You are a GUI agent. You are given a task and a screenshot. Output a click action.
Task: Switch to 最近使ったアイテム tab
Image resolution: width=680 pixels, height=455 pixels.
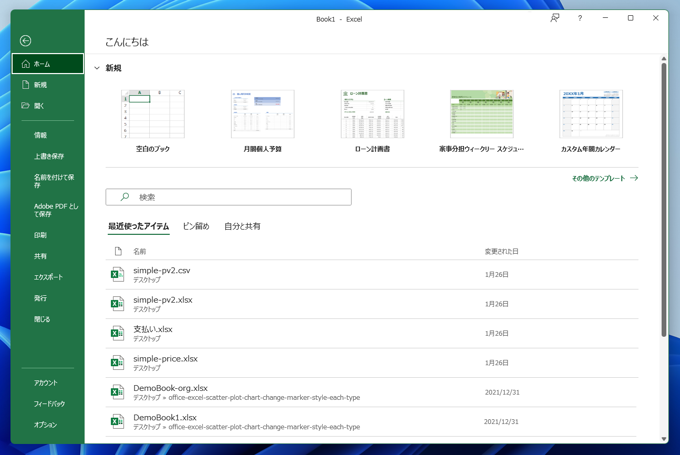click(138, 226)
